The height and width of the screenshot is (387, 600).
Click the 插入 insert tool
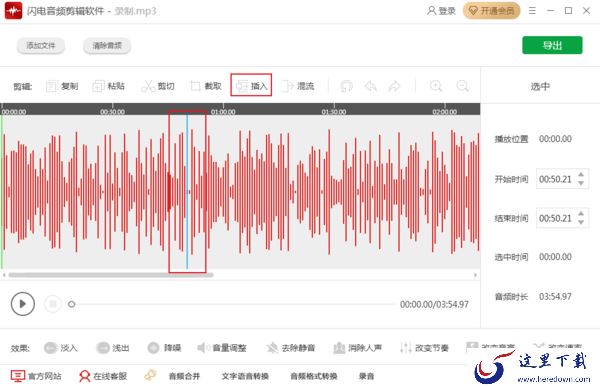[x=251, y=86]
